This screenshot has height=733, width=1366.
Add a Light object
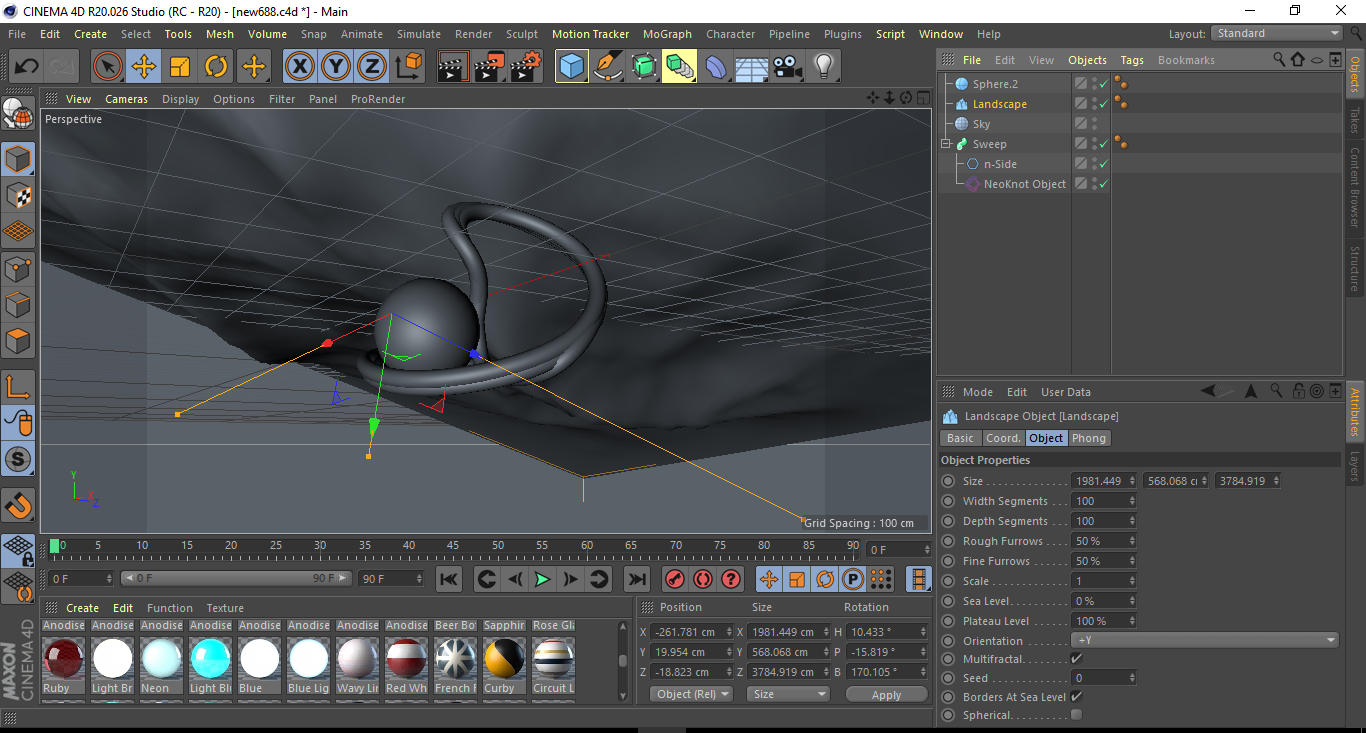click(x=824, y=67)
